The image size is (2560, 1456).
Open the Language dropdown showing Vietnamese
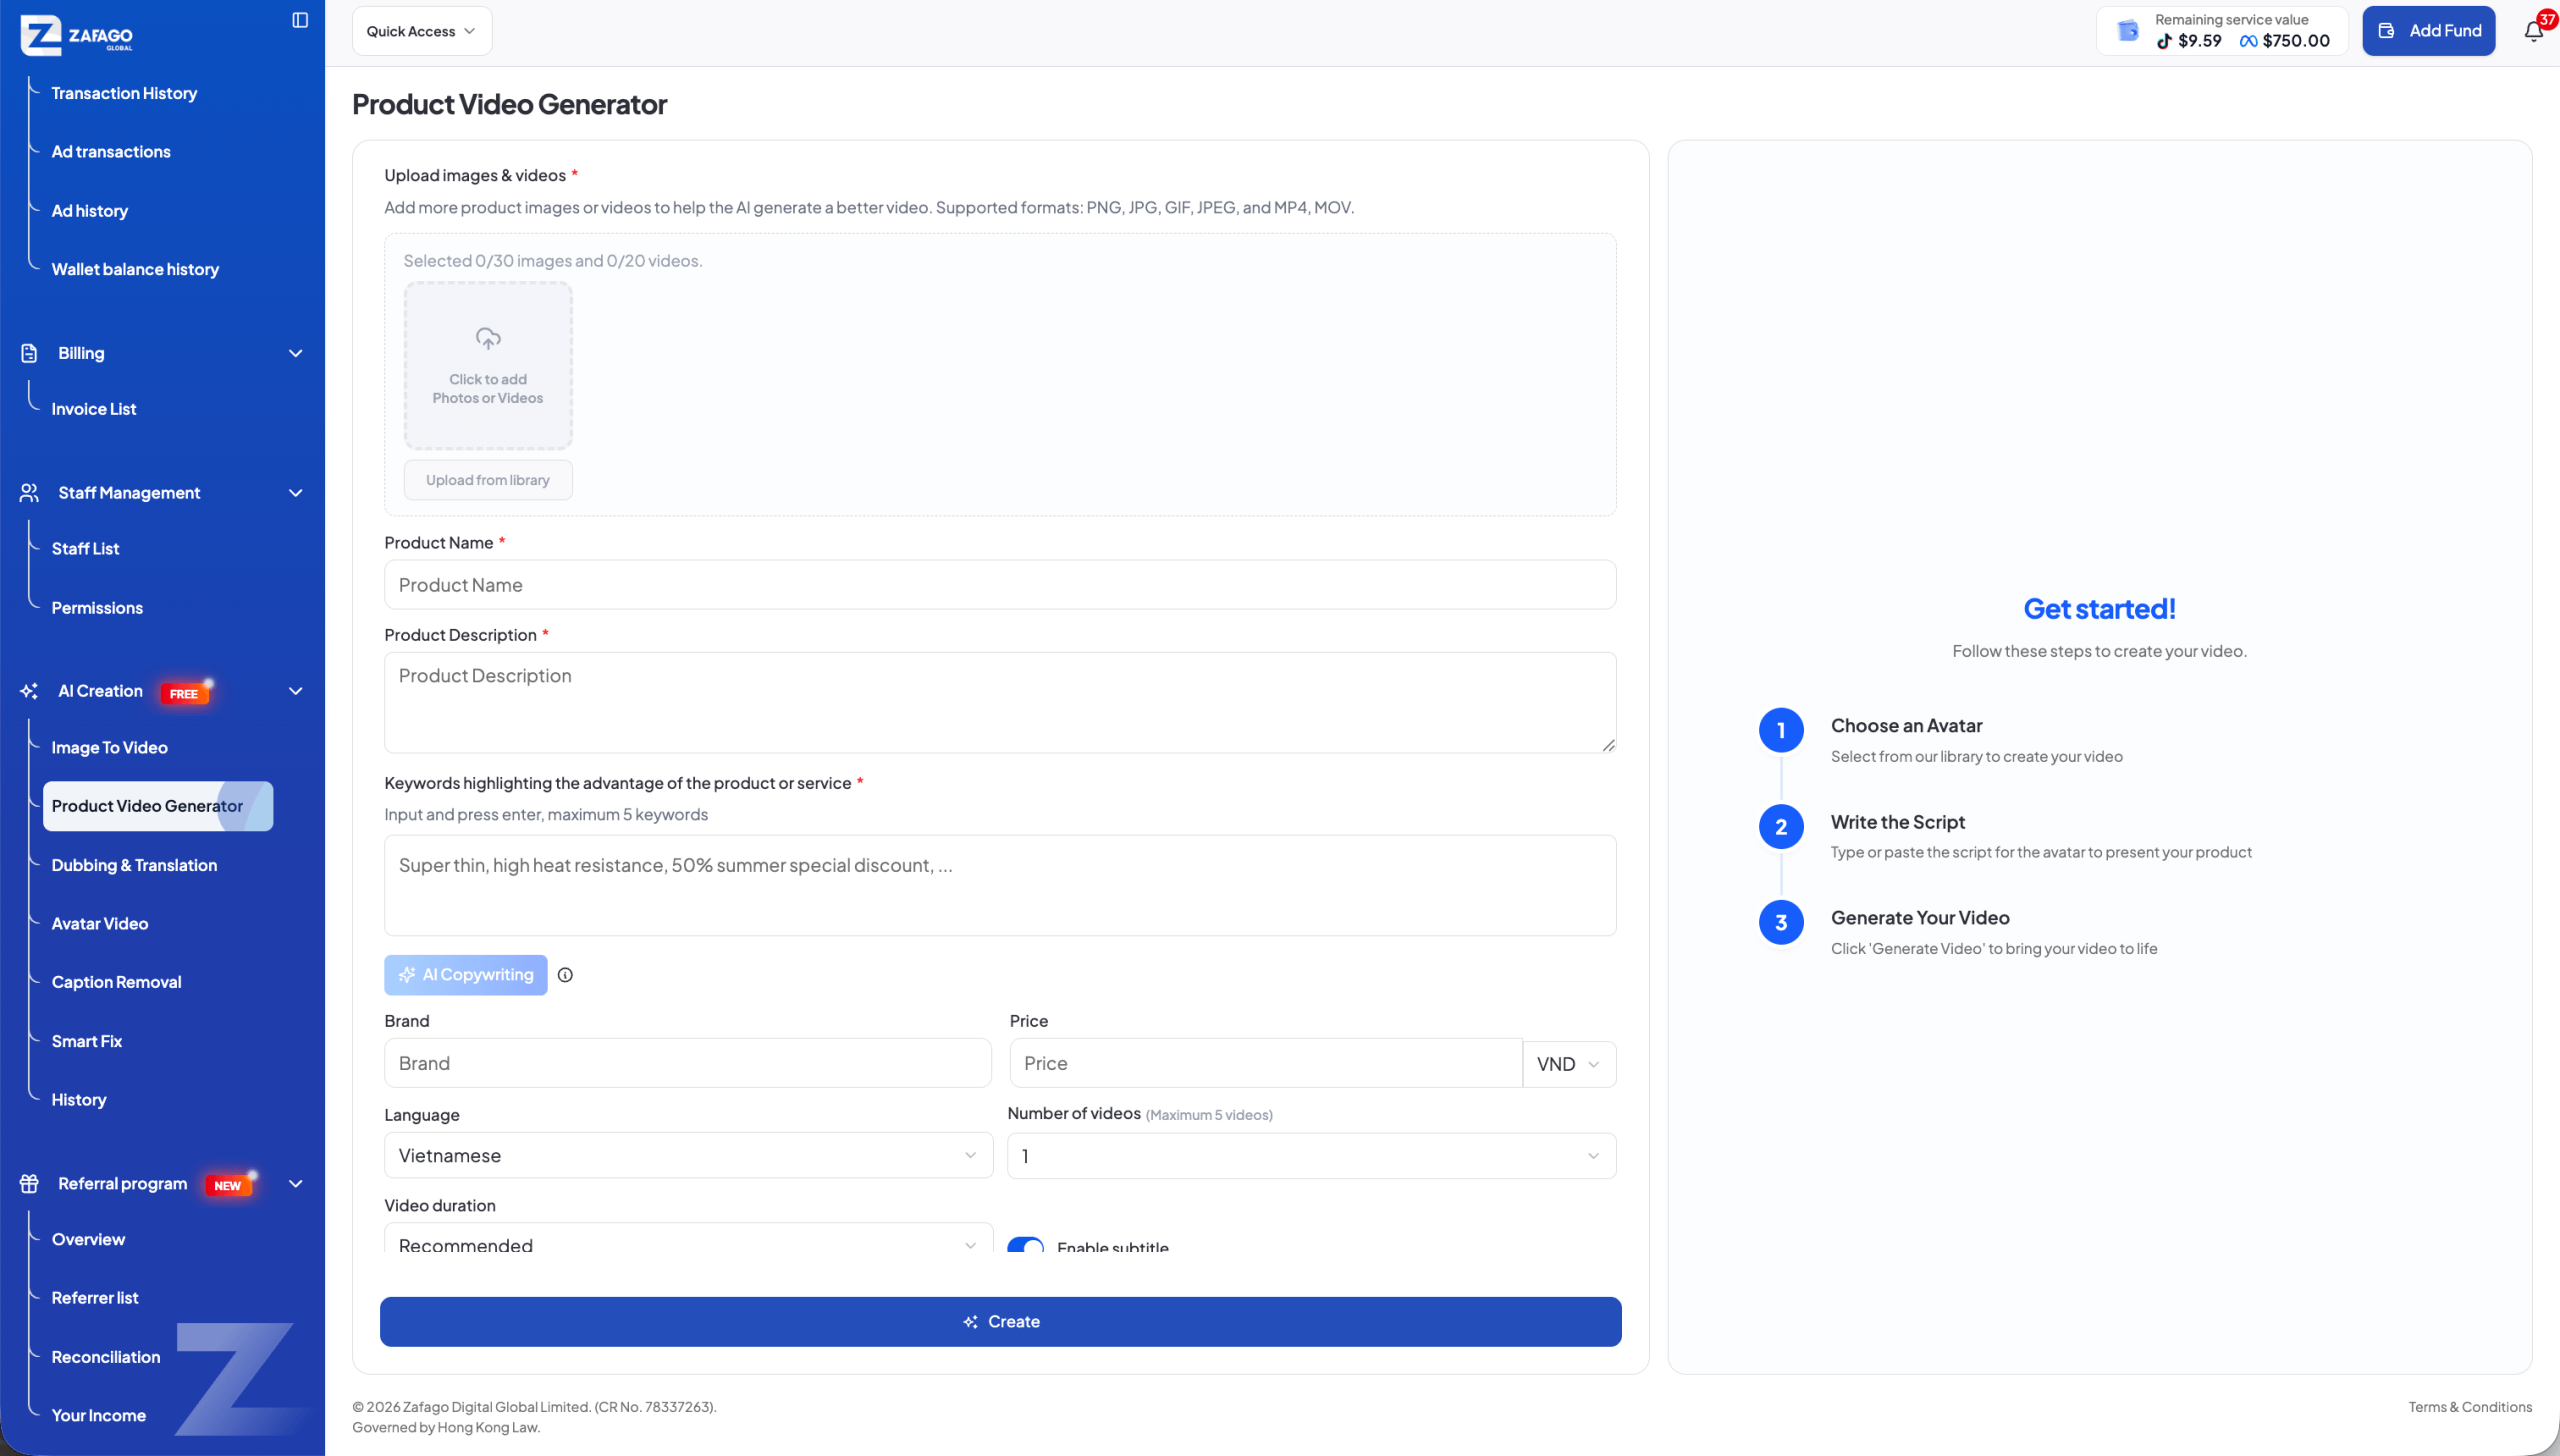[688, 1156]
